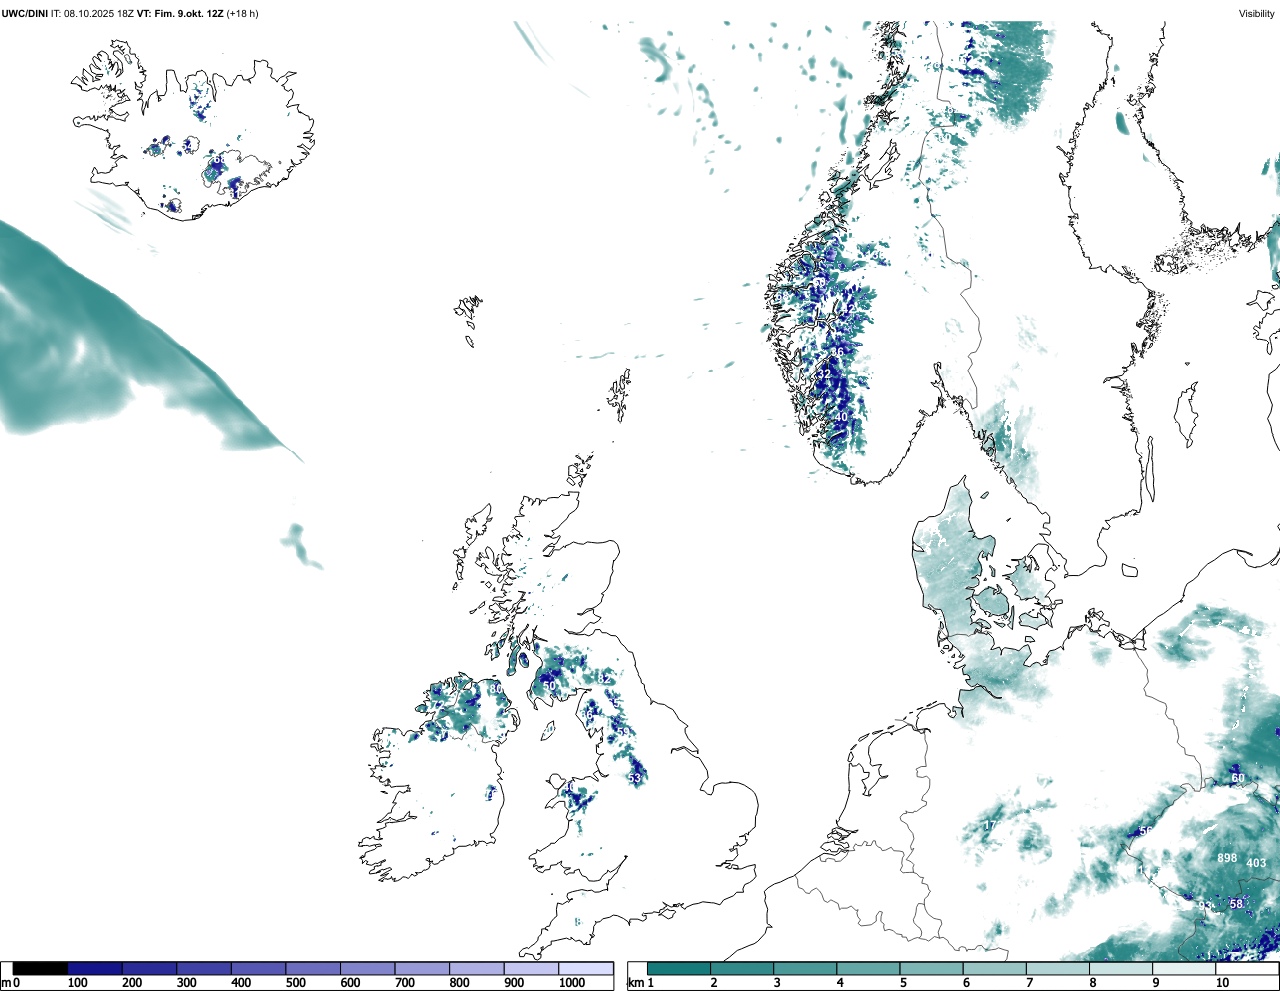Click the '898' visibility value on the map
Viewport: 1280px width, 991px height.
coord(1227,858)
